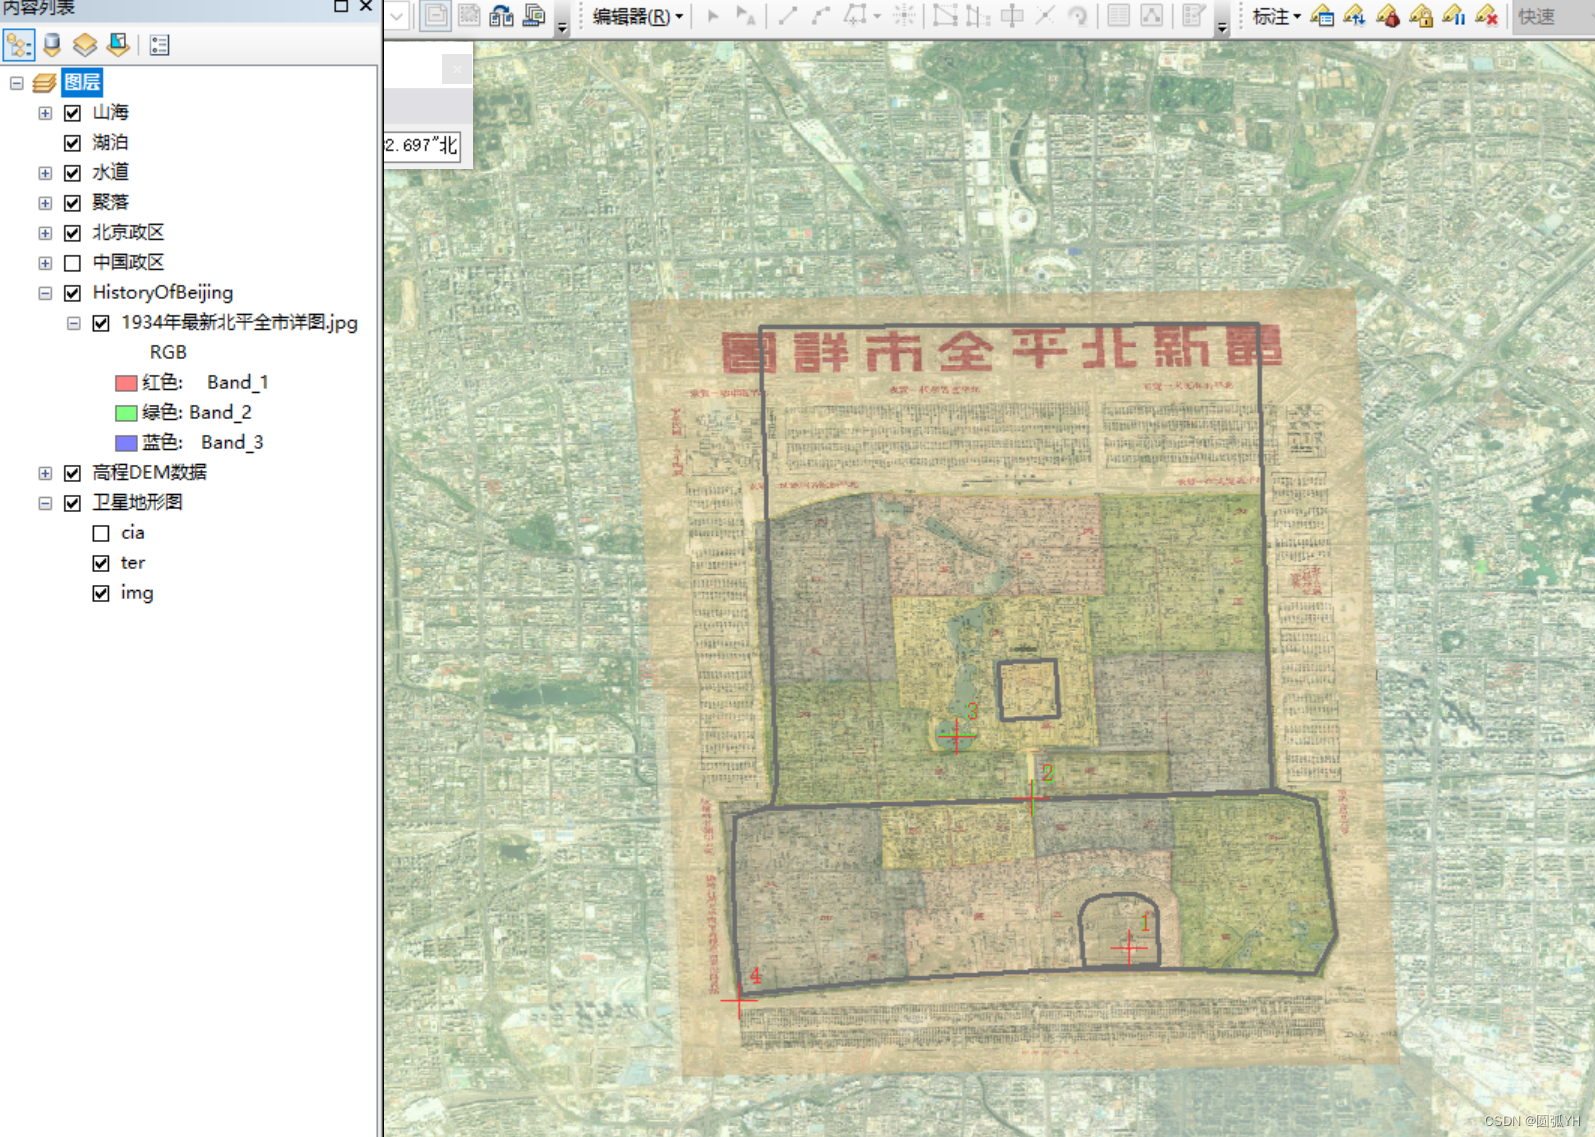Select the Point construction tool

[x=904, y=16]
